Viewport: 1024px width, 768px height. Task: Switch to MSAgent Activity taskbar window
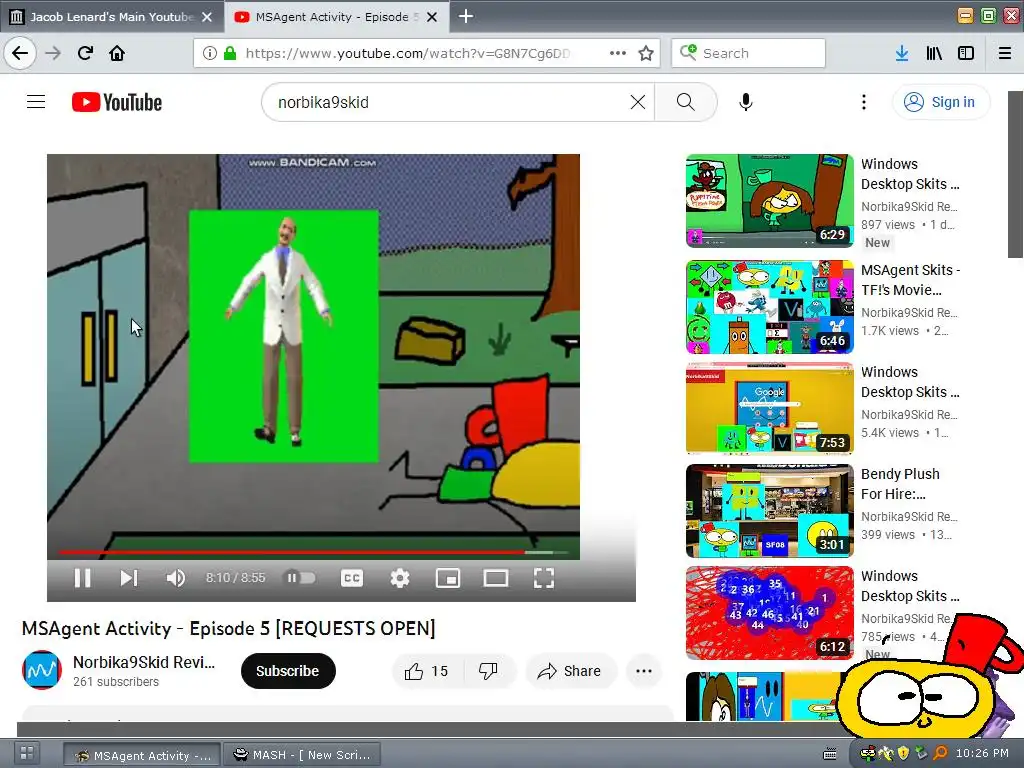click(140, 755)
